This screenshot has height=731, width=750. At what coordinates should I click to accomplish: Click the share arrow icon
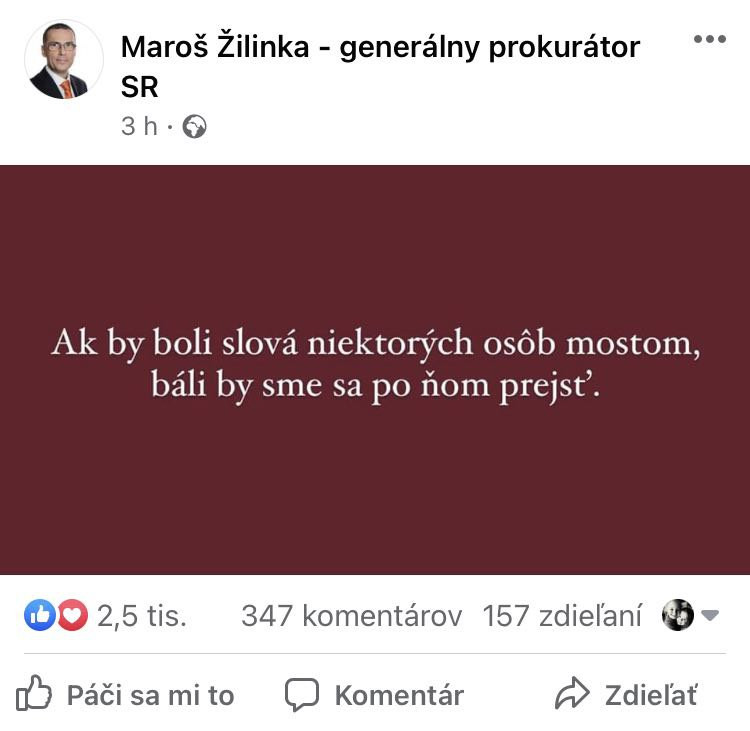(572, 693)
